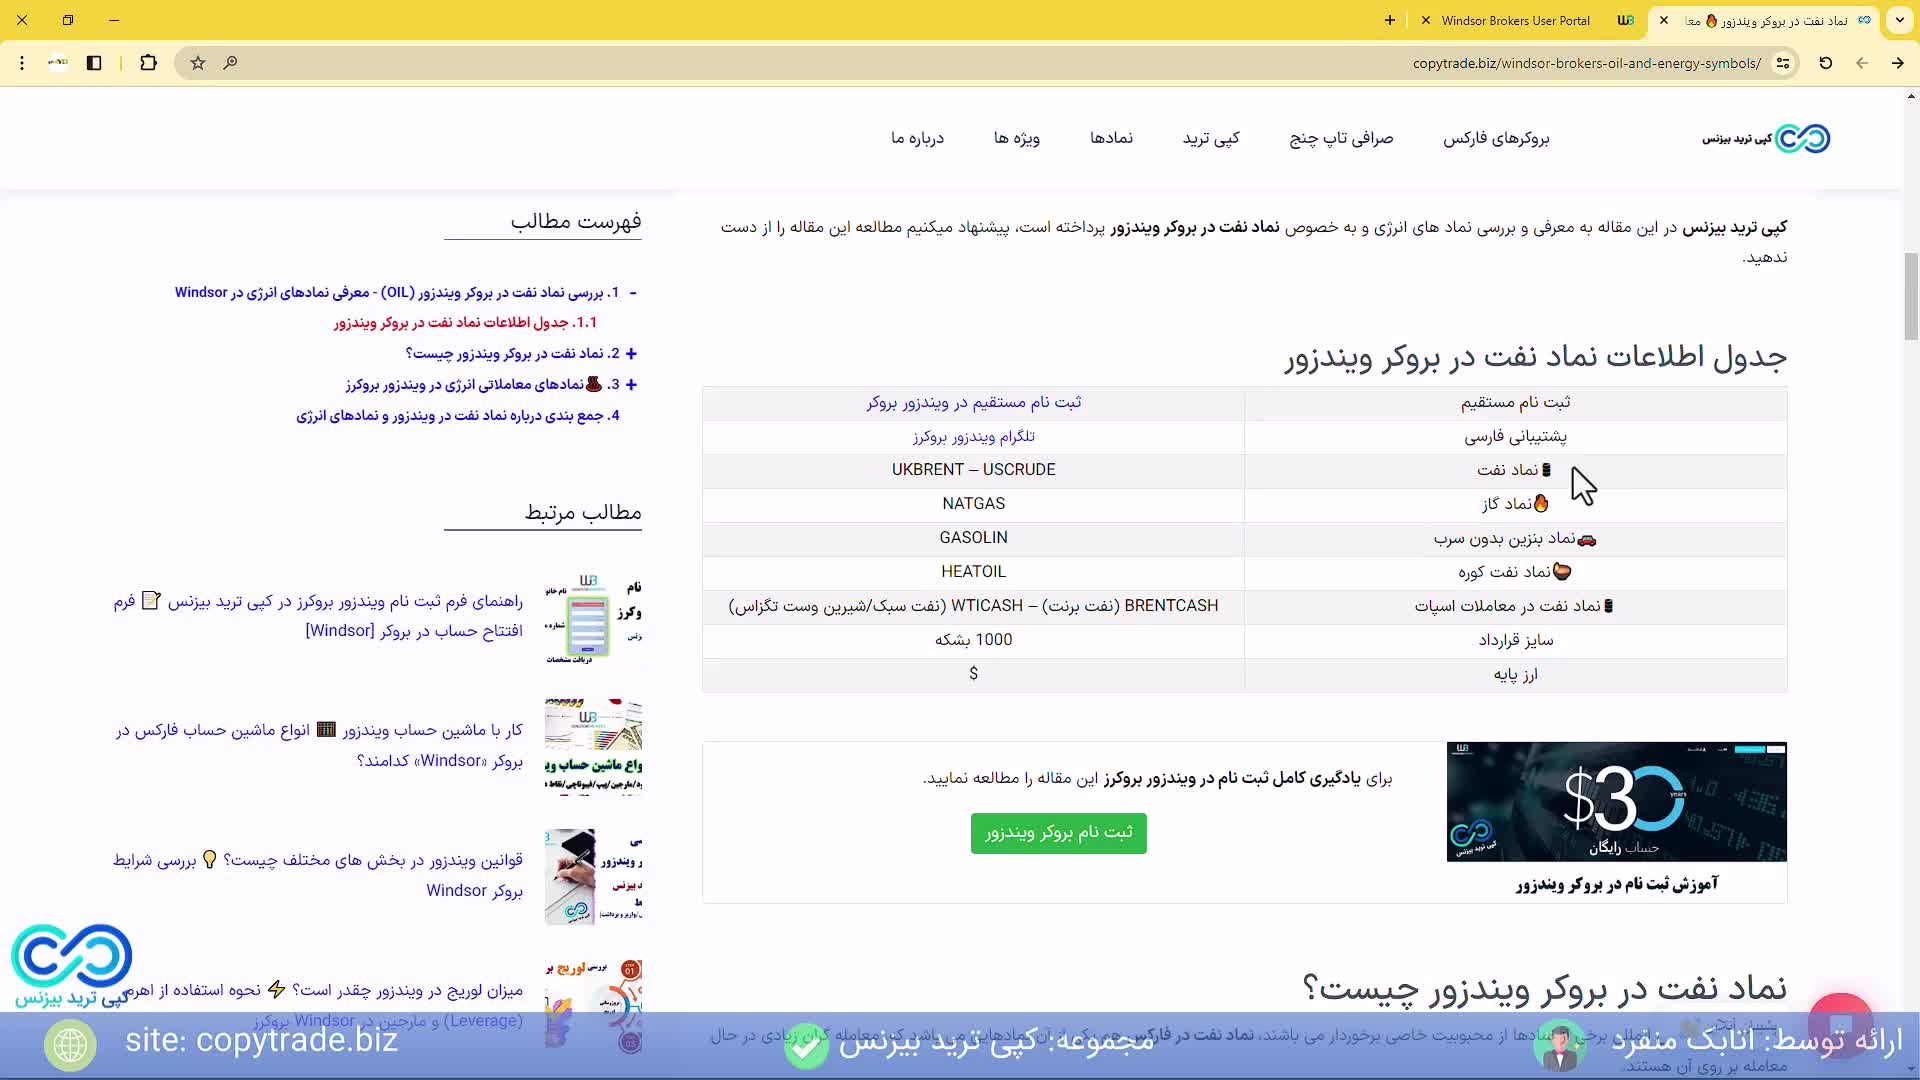Toggle the browser side panel icon
This screenshot has height=1080, width=1920.
coord(94,63)
